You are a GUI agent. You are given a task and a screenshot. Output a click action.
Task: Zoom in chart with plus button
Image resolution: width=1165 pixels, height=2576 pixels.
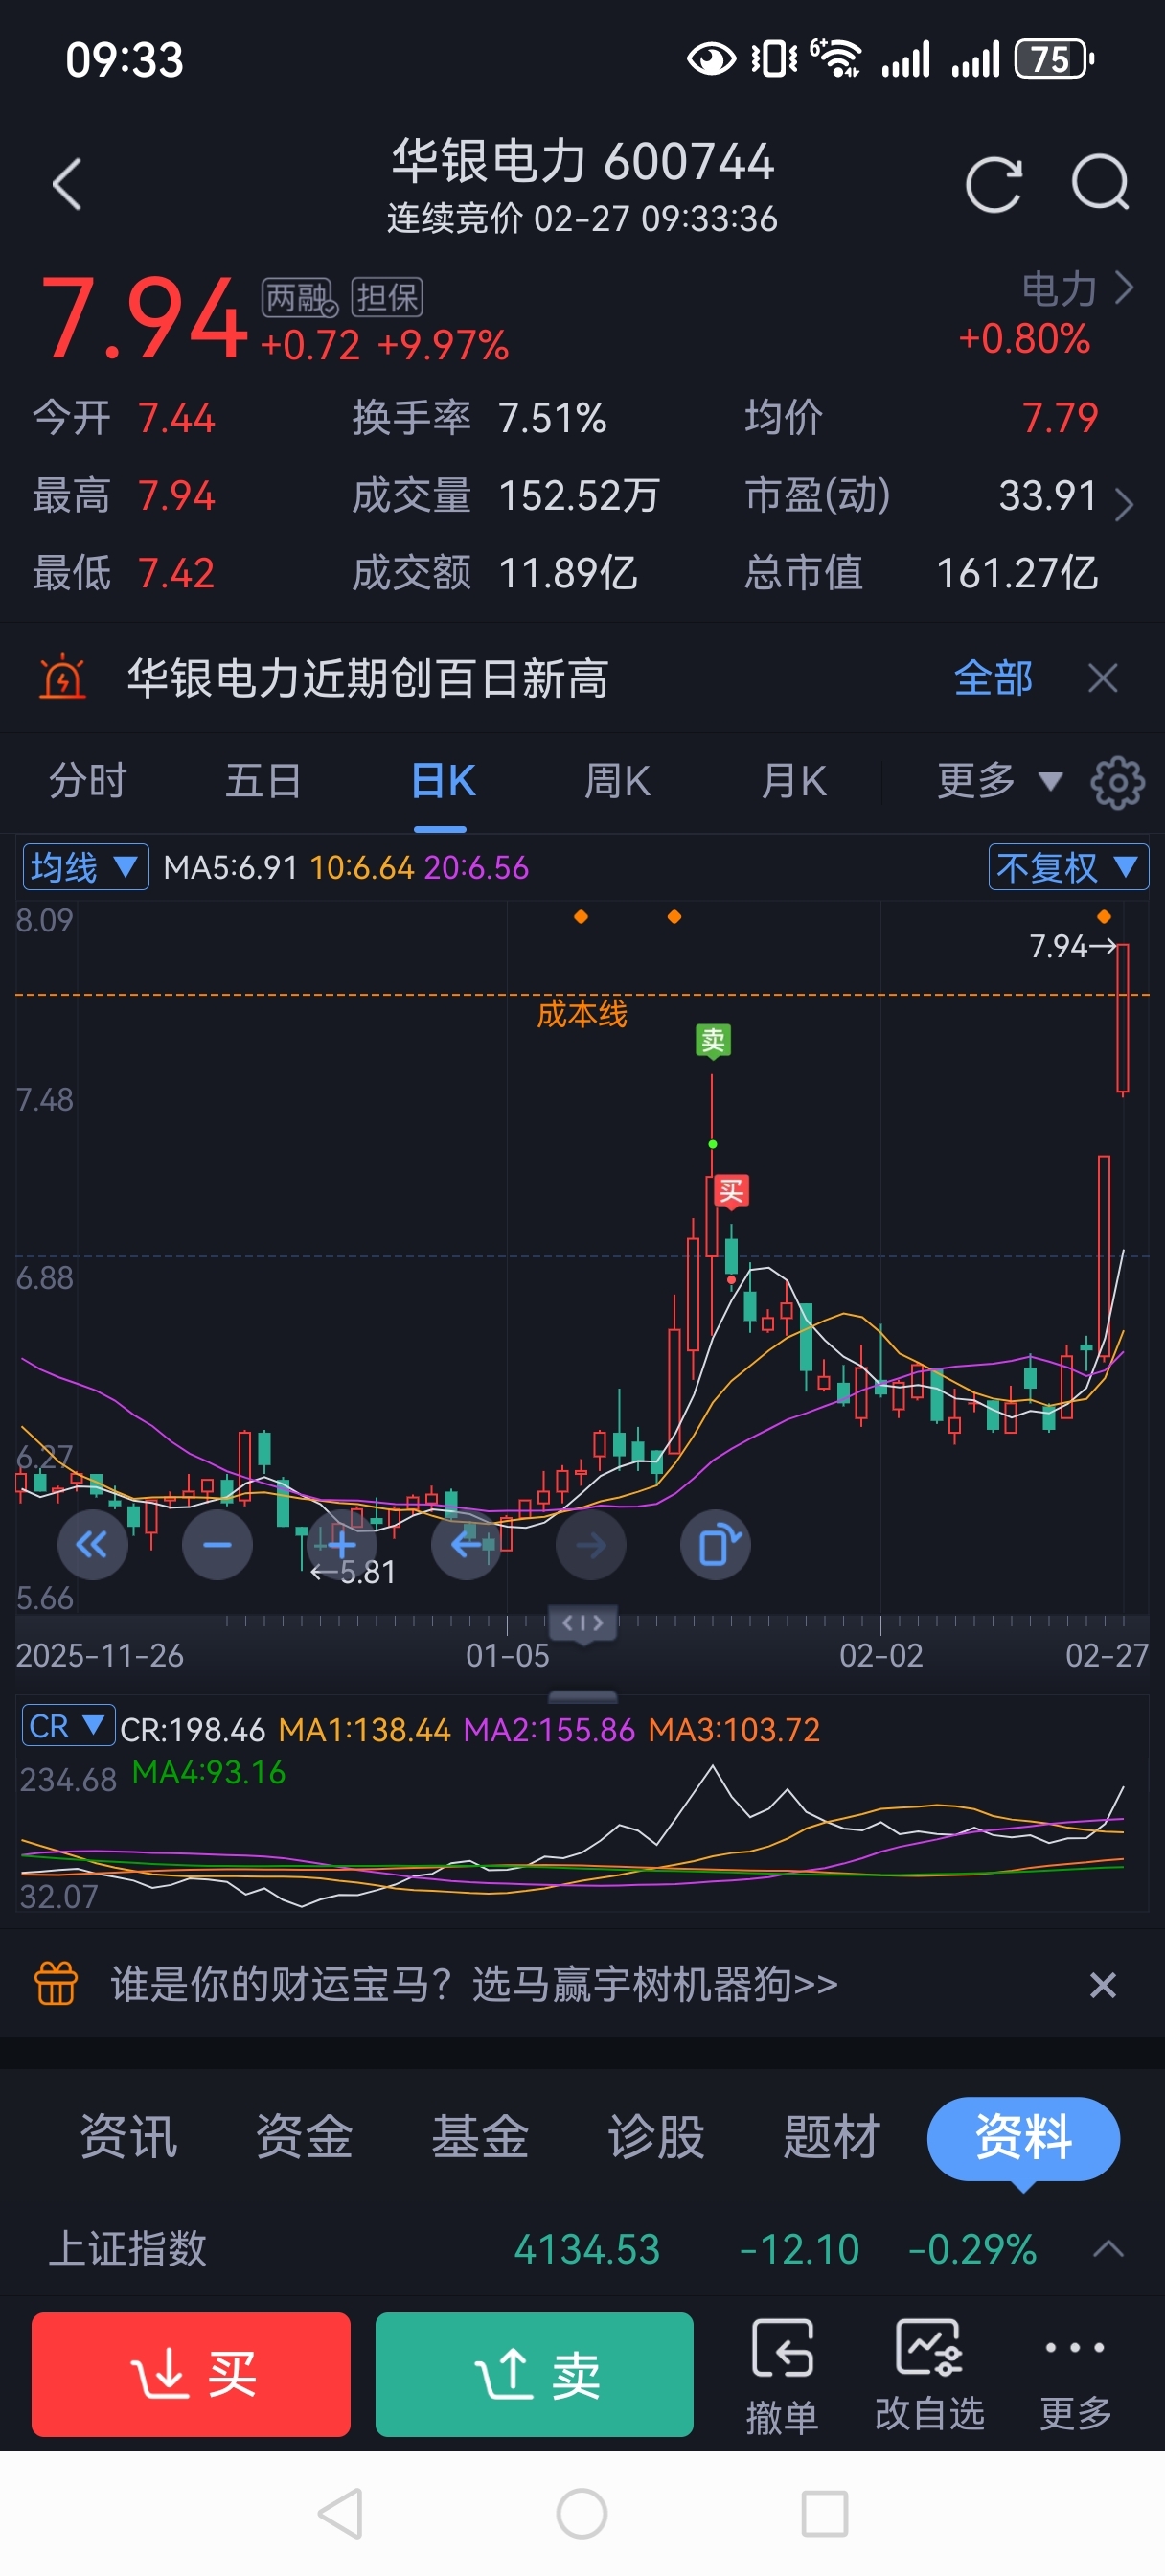click(341, 1544)
